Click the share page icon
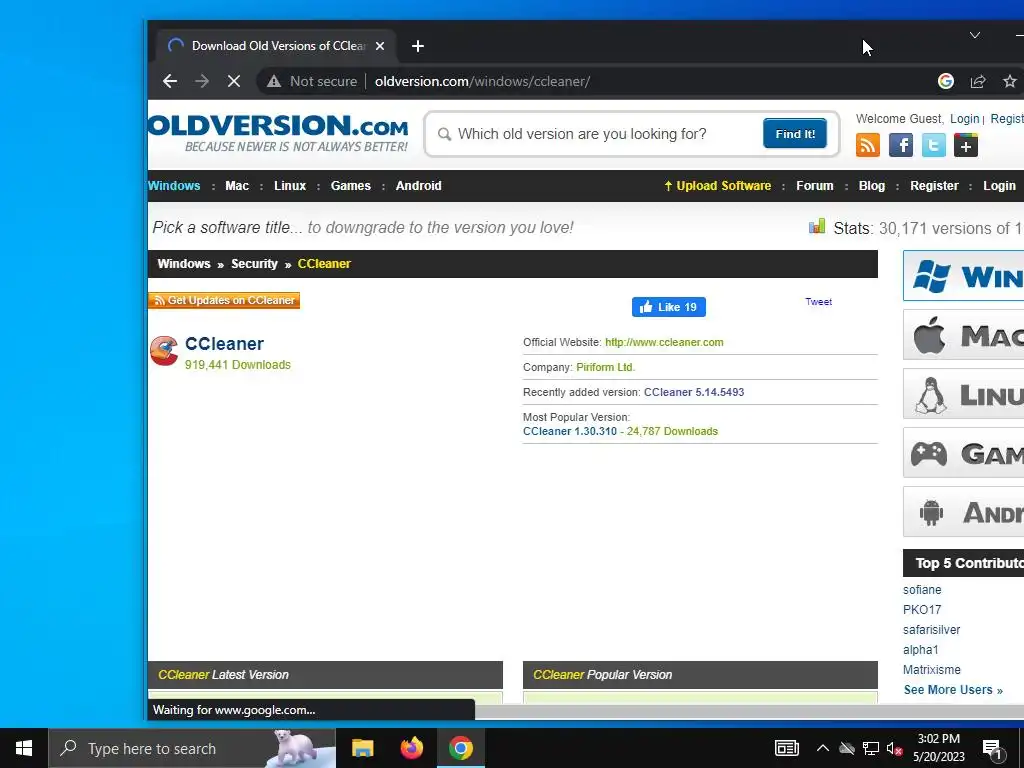The width and height of the screenshot is (1024, 768). [978, 81]
